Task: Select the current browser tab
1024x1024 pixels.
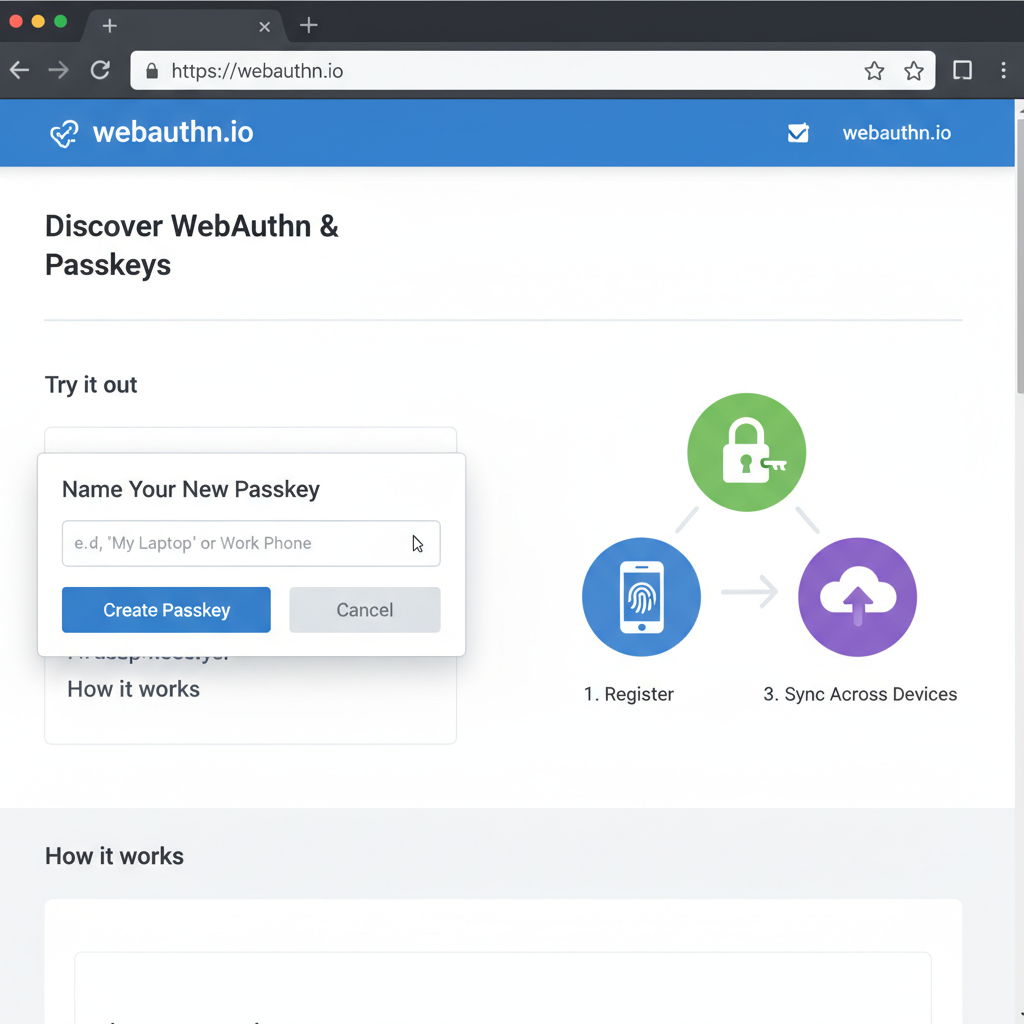Action: (x=183, y=26)
